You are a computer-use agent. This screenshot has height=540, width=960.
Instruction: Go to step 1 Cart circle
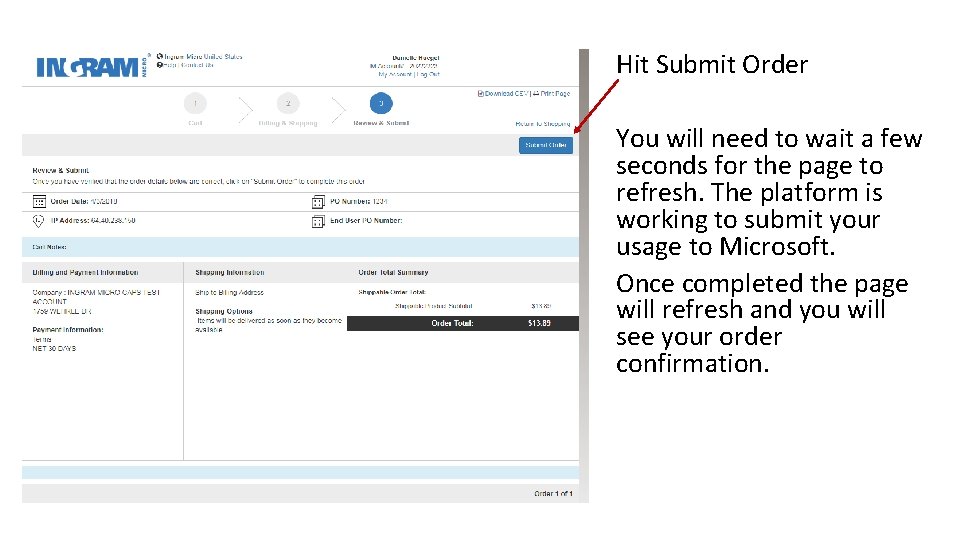coord(195,103)
